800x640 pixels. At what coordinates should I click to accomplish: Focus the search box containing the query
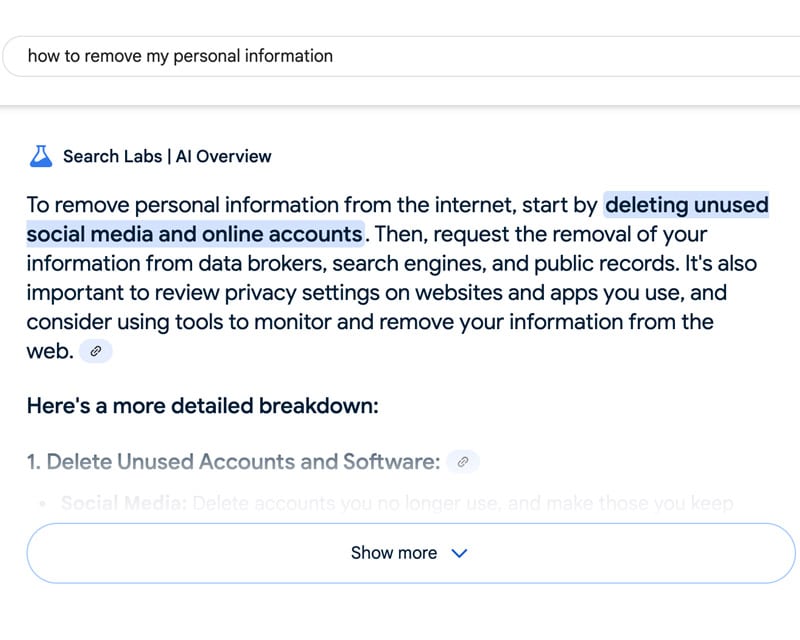(402, 56)
